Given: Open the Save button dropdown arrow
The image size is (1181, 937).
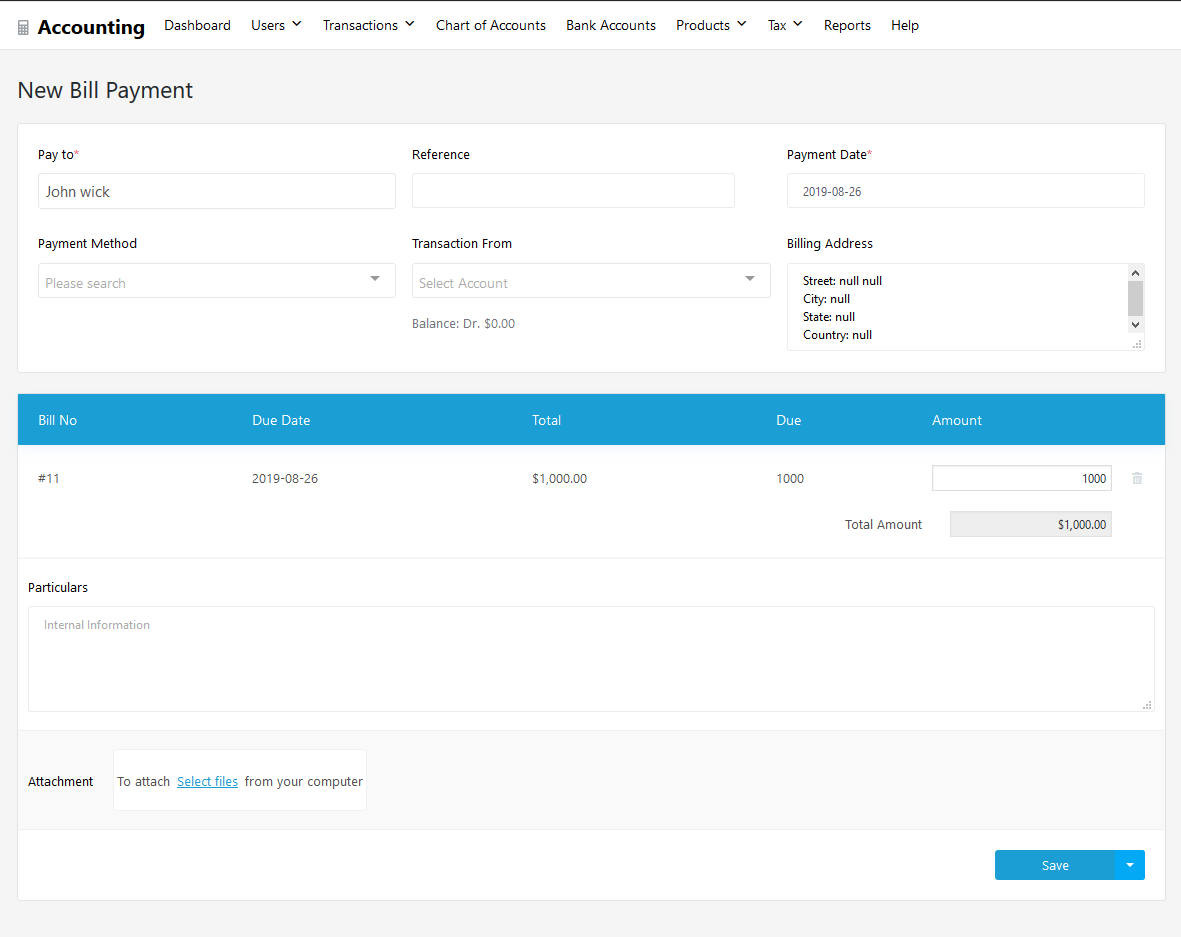Looking at the screenshot, I should (1130, 865).
